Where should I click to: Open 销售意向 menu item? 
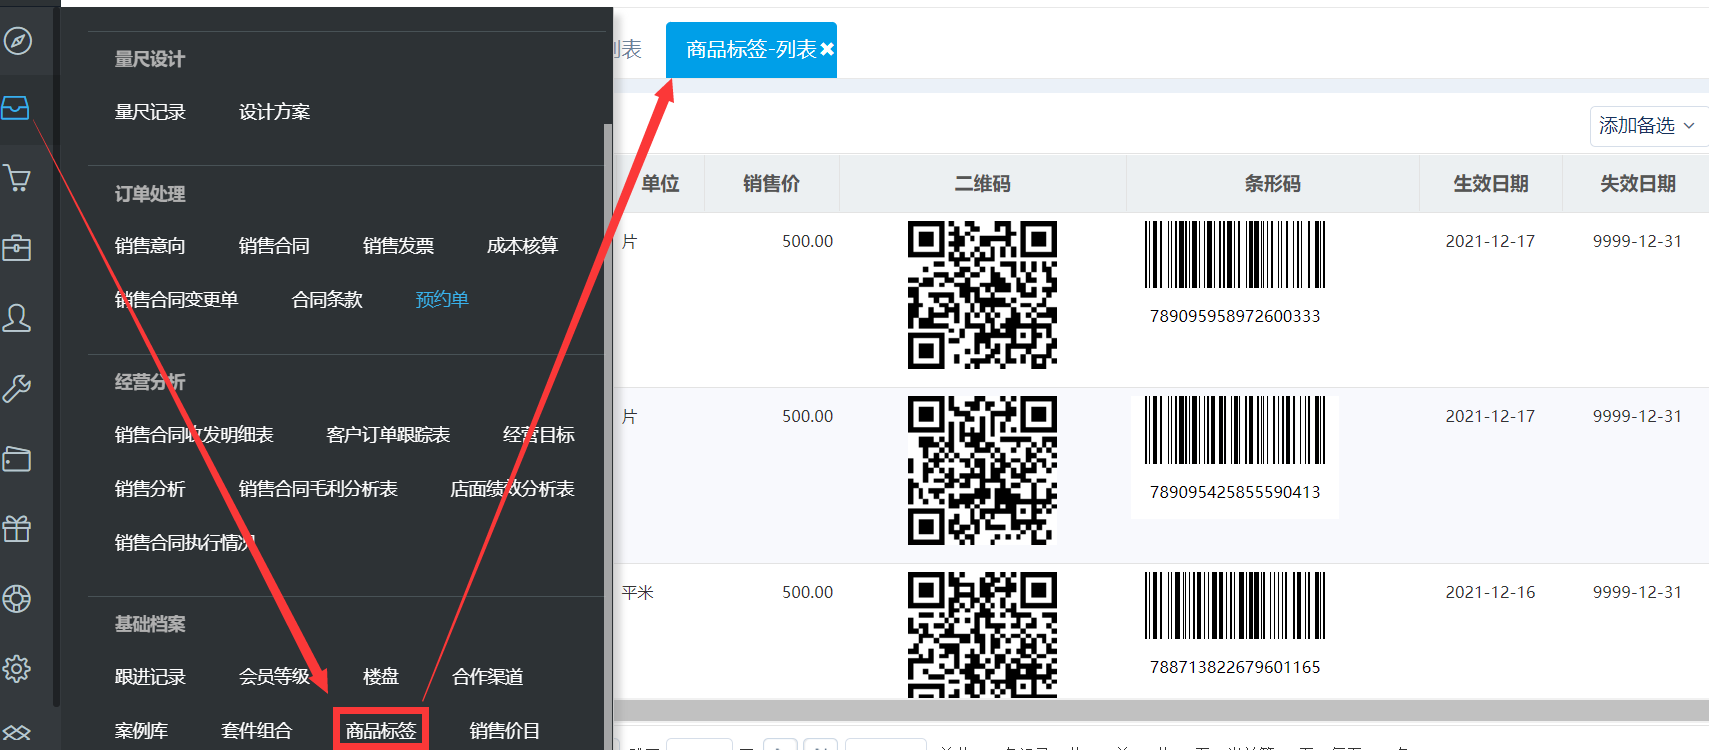150,246
